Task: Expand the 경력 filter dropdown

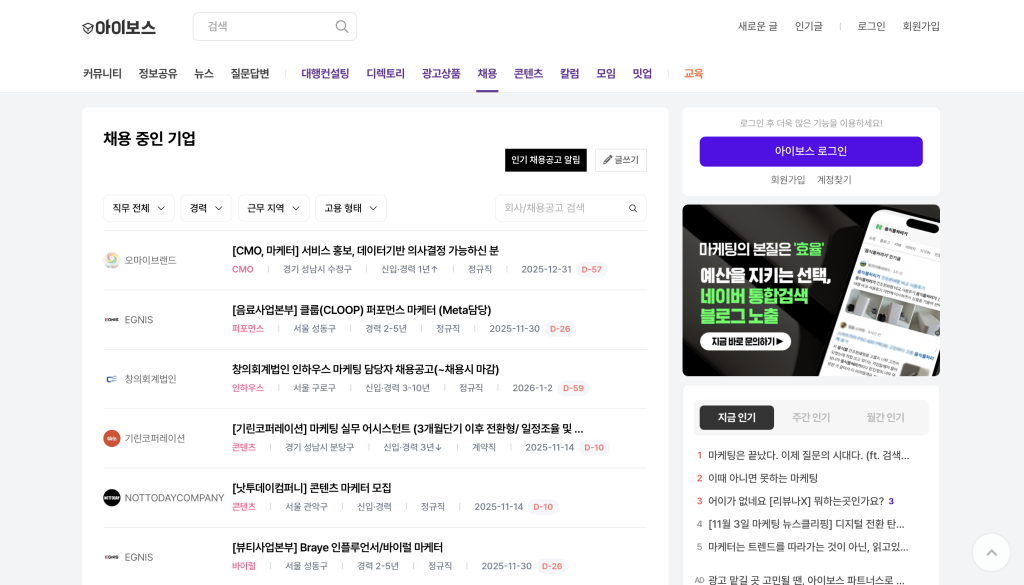Action: [206, 208]
